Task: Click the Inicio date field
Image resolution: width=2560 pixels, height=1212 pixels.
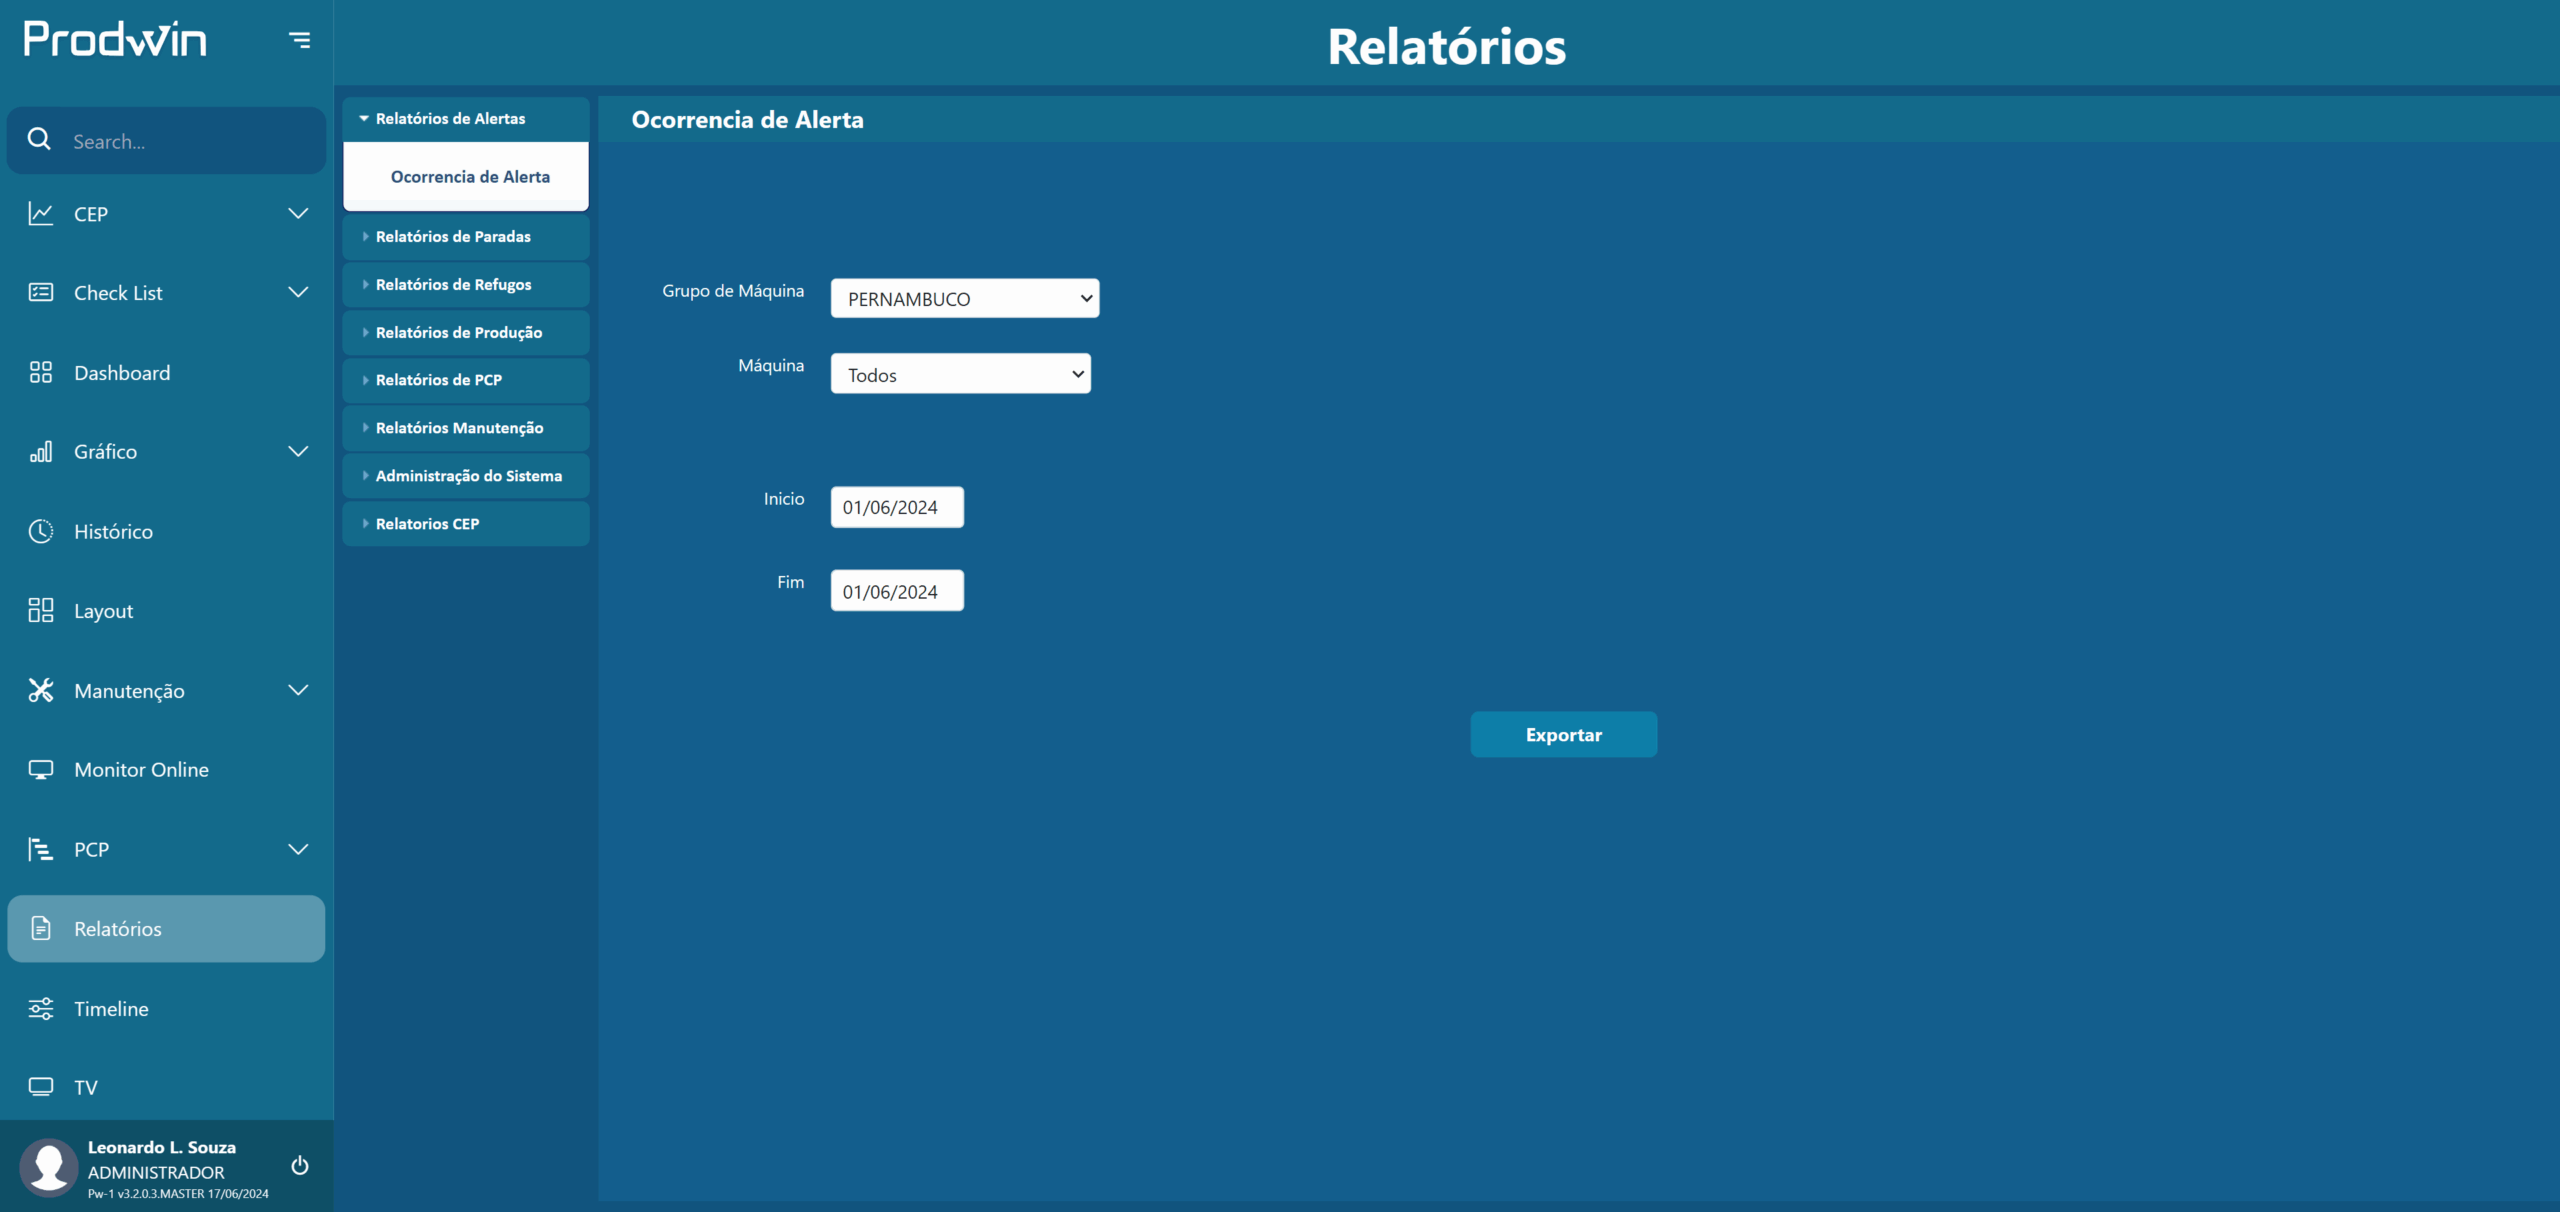Action: [897, 507]
